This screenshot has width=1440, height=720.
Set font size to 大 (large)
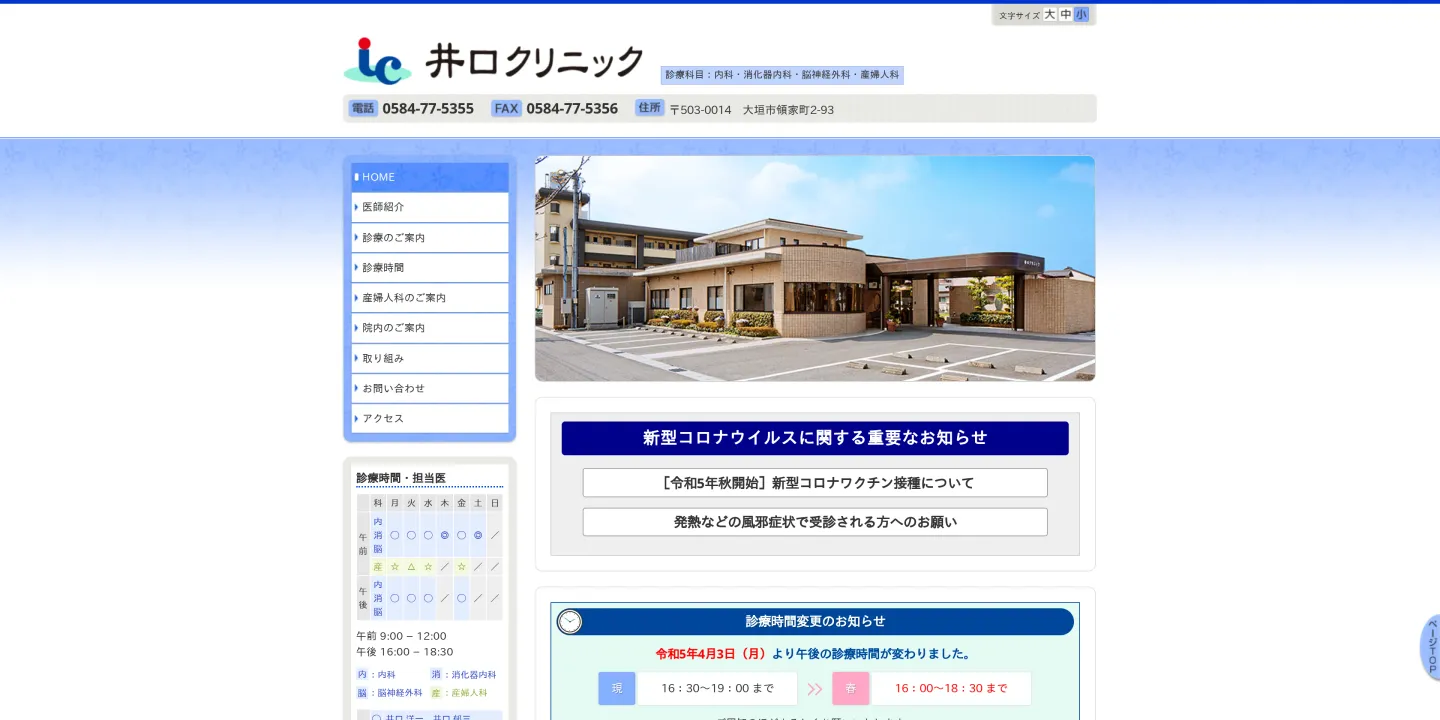[1050, 15]
